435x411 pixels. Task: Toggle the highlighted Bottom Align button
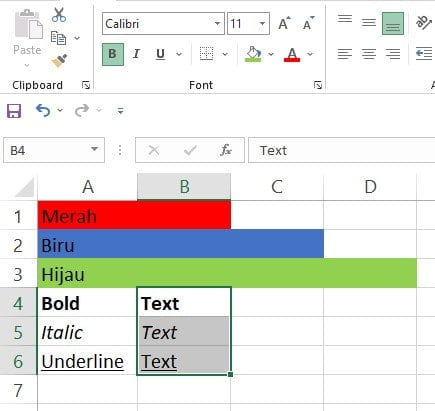tap(393, 24)
